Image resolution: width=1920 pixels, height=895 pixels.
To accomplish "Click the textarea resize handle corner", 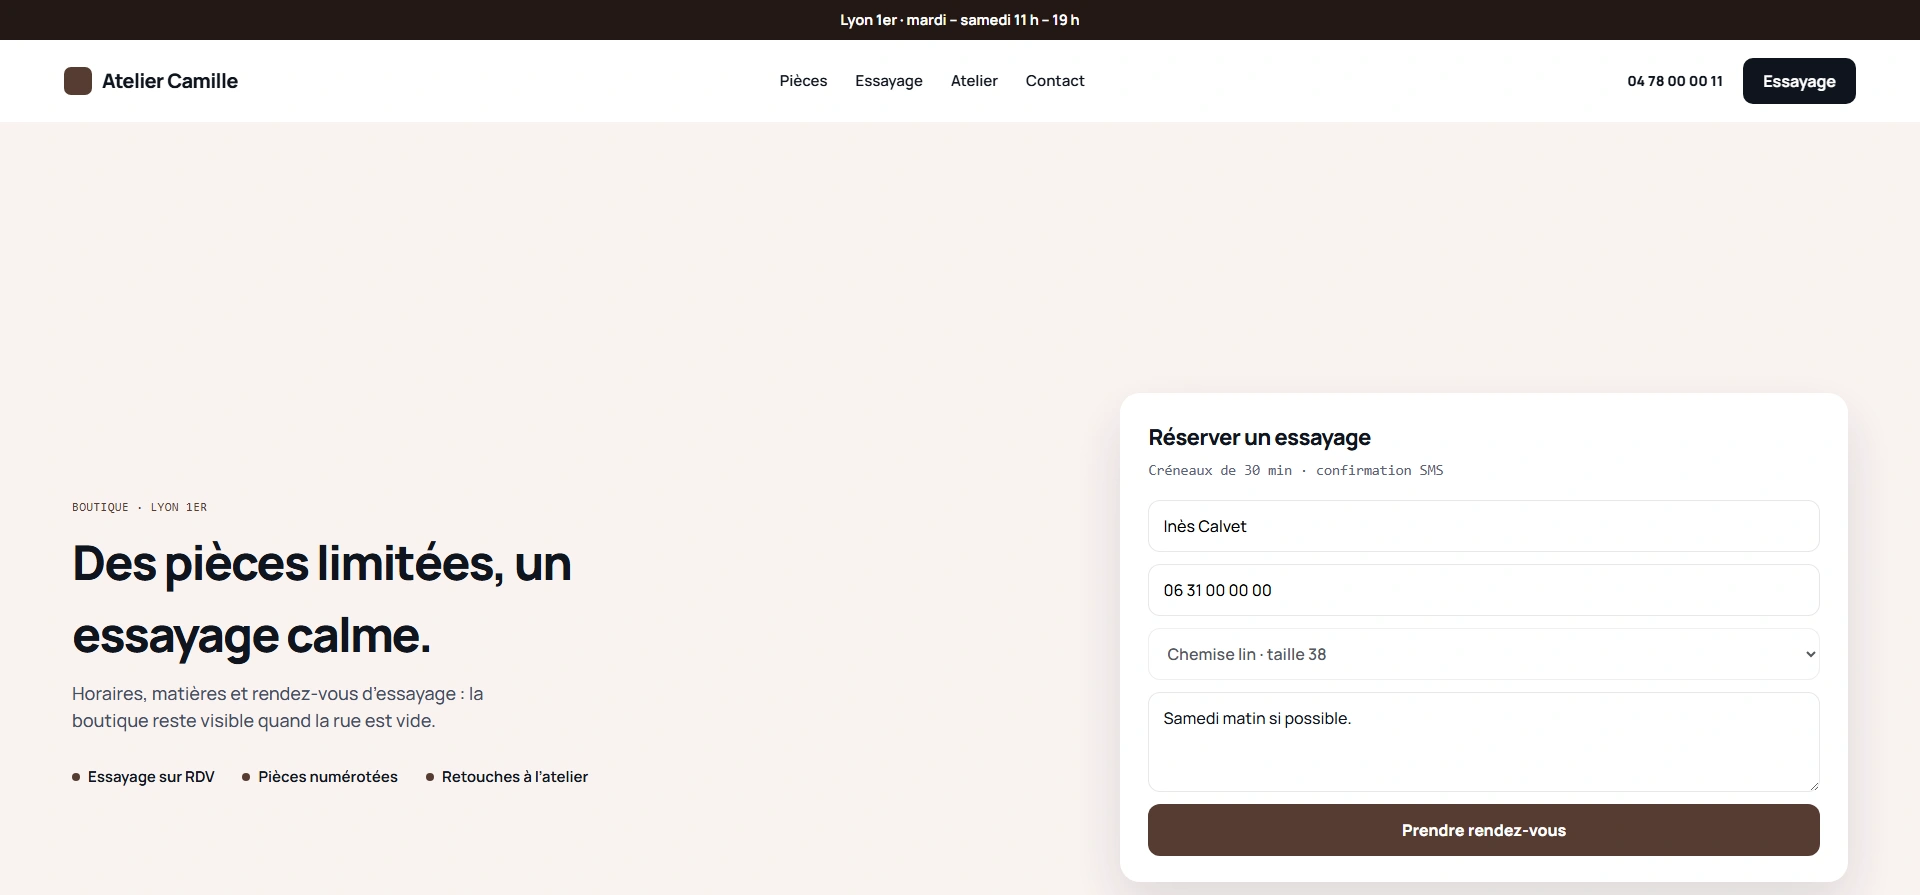I will pyautogui.click(x=1813, y=785).
